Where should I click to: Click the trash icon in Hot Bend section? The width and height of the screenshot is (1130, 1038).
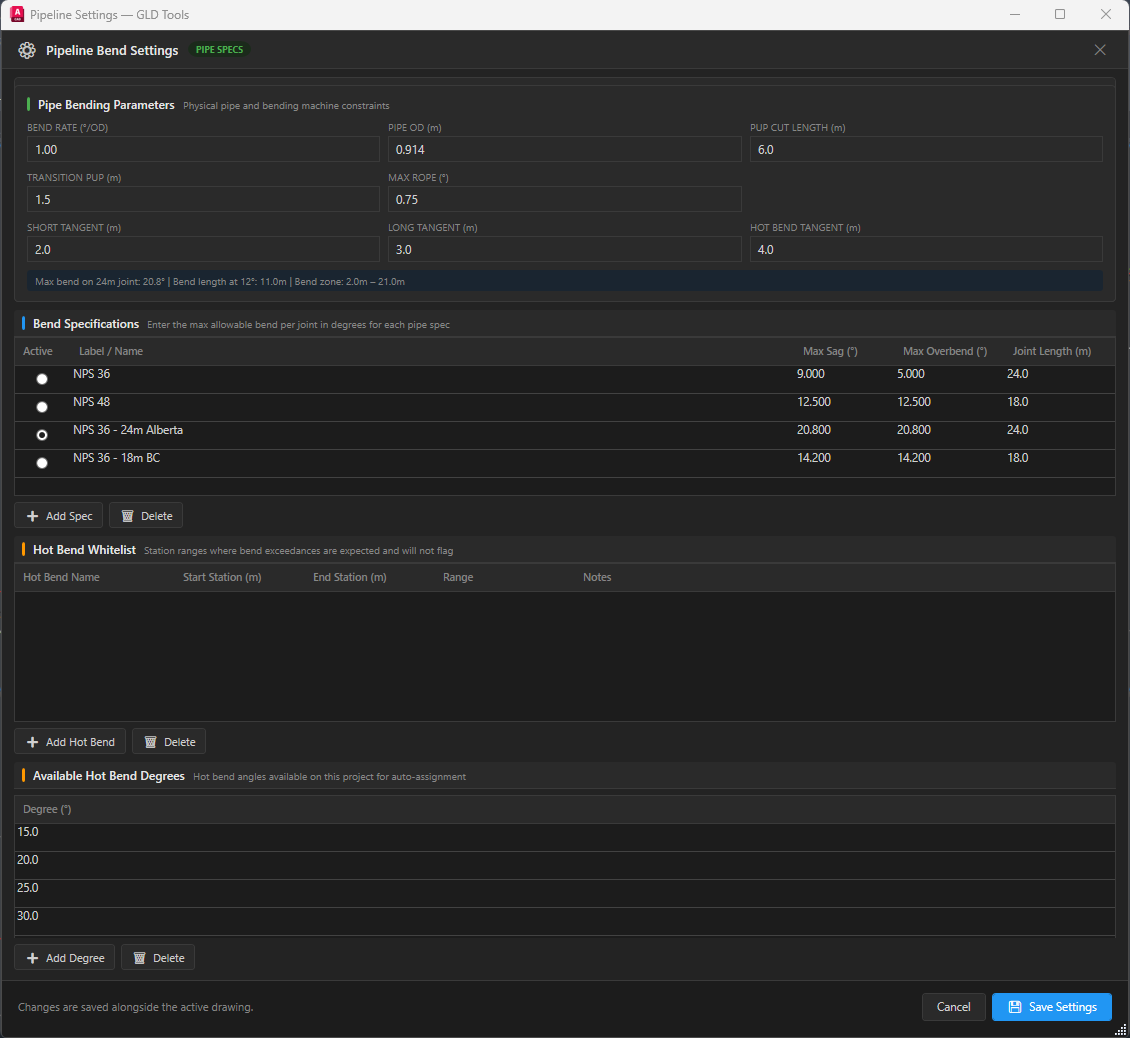pos(151,741)
